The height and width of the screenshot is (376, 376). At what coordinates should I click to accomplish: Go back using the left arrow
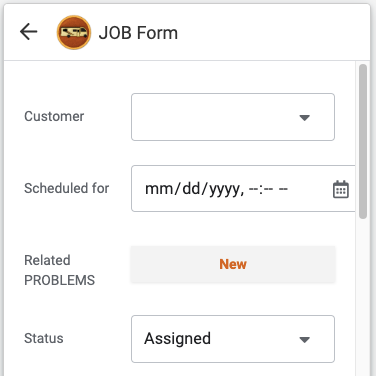point(28,32)
